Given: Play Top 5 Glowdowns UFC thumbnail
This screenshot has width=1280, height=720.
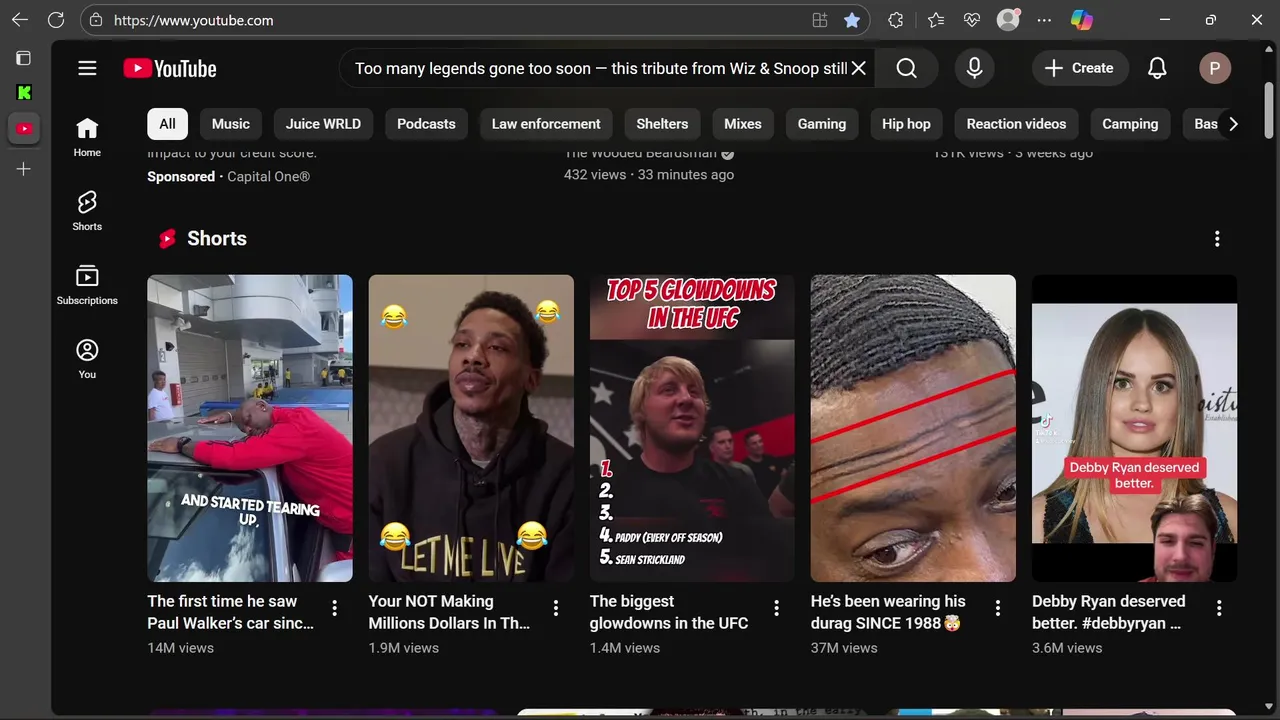Looking at the screenshot, I should click(x=692, y=428).
